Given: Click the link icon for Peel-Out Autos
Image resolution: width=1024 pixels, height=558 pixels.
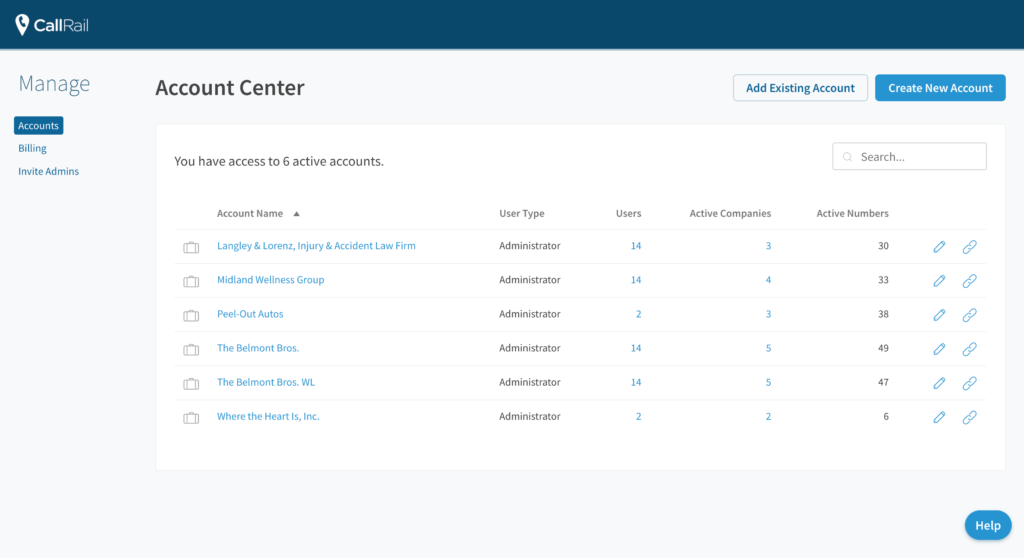Looking at the screenshot, I should click(x=969, y=314).
